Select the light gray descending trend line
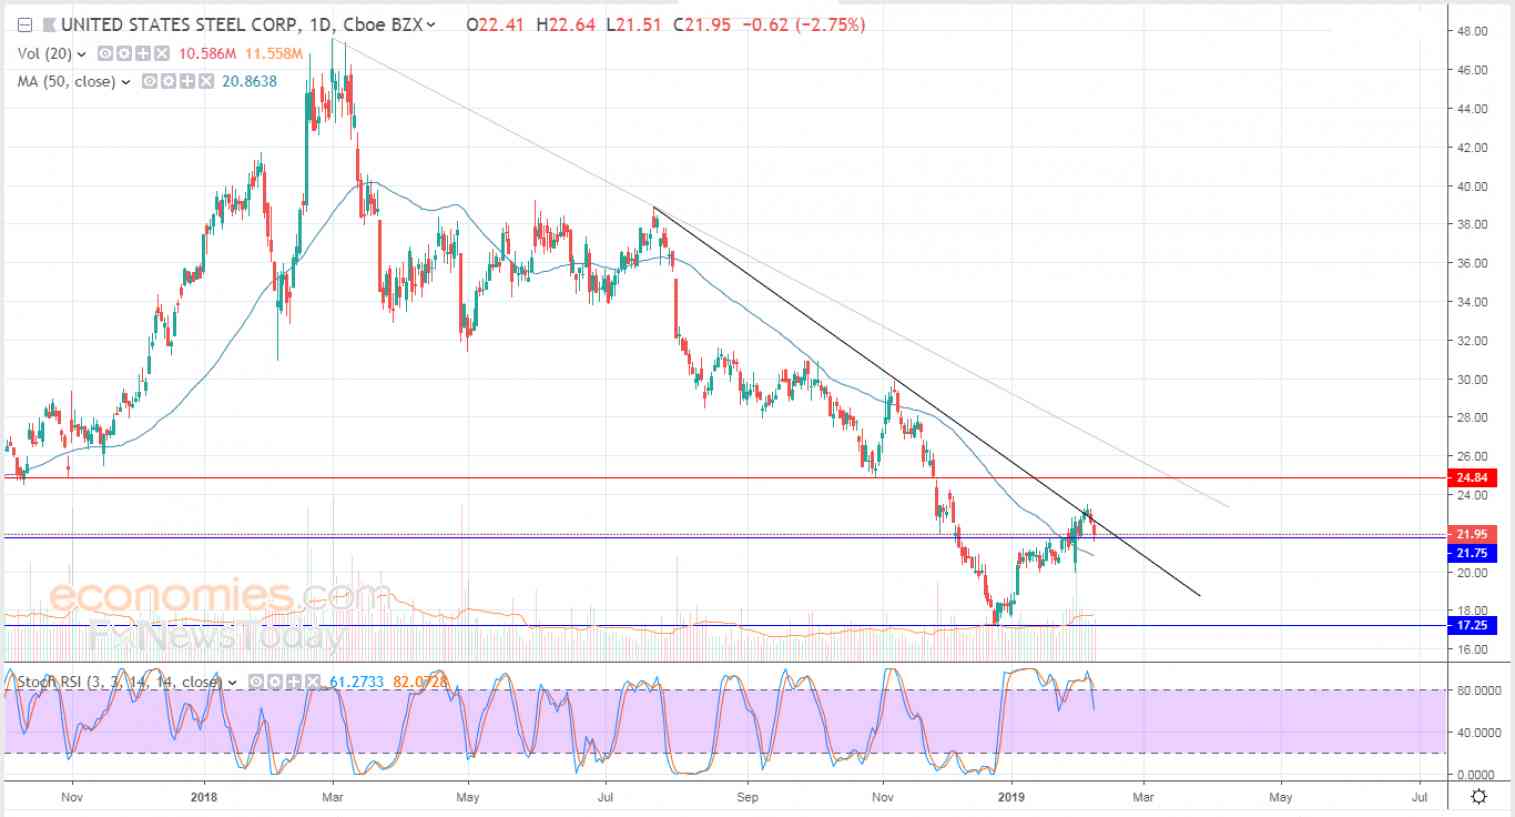 click(780, 272)
